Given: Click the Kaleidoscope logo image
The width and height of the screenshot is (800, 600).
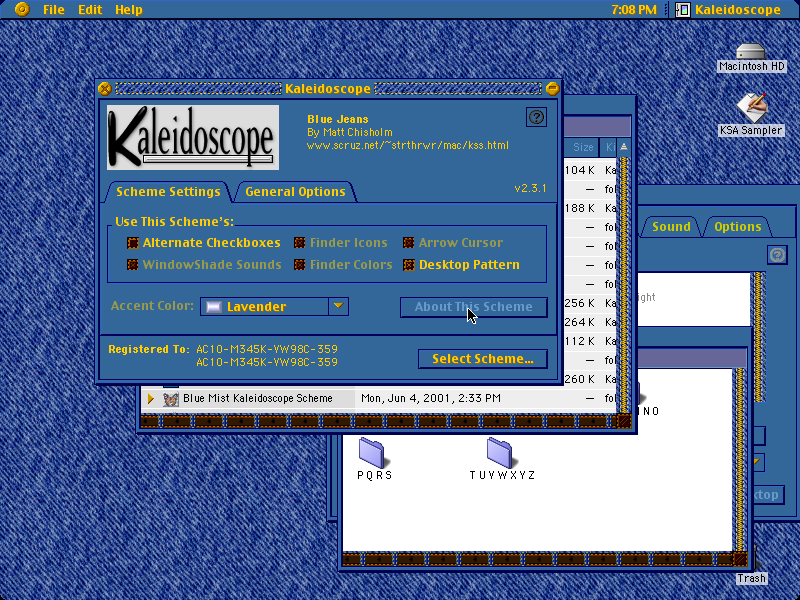Looking at the screenshot, I should pyautogui.click(x=193, y=137).
